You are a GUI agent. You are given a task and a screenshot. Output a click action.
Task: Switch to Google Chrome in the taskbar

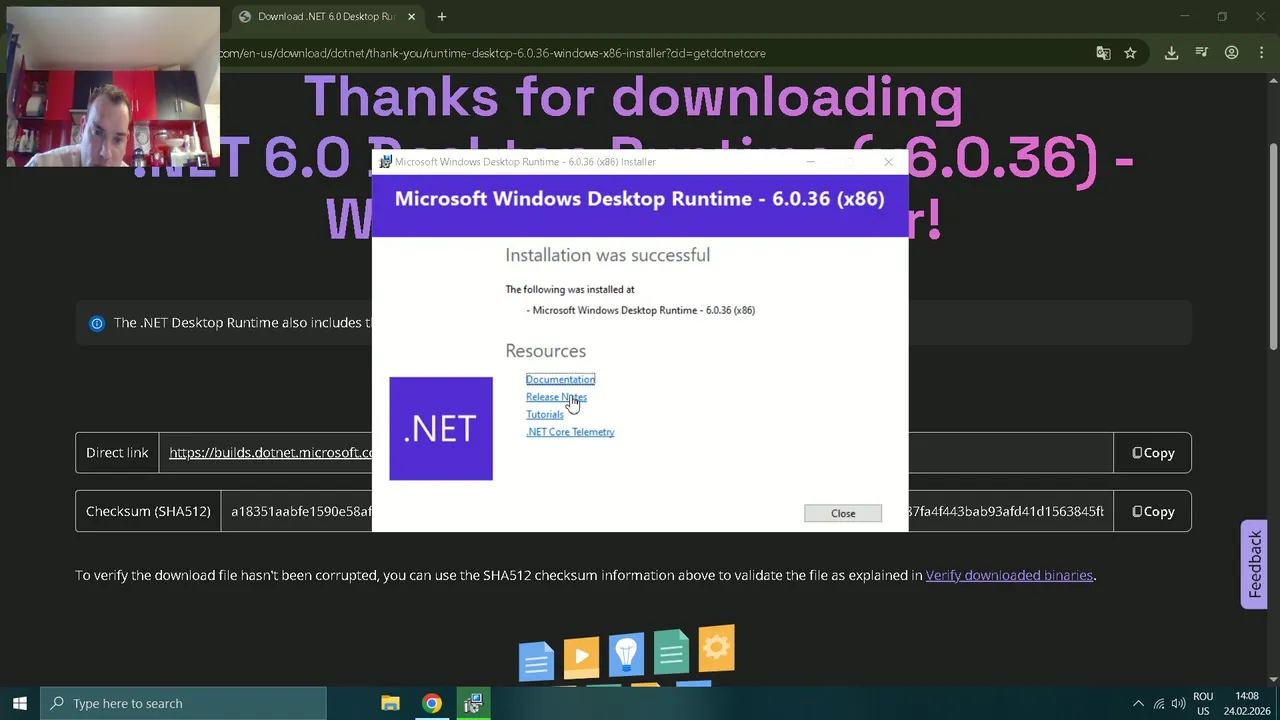coord(432,703)
